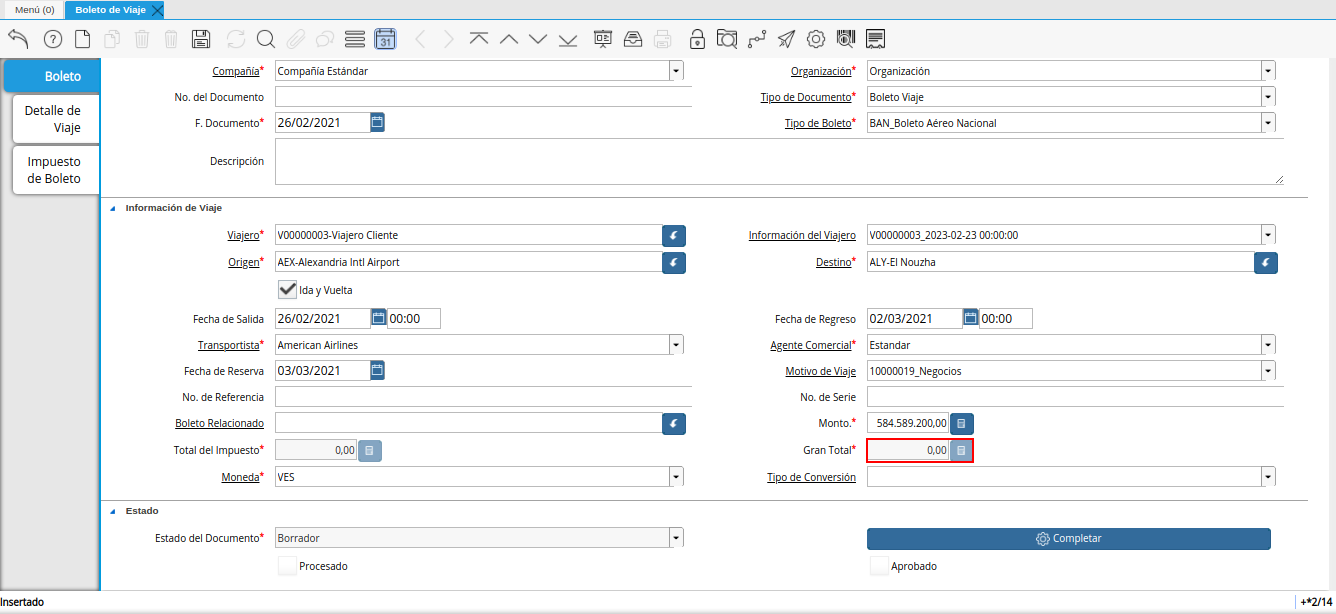Click the Descripción text area

(x=778, y=161)
